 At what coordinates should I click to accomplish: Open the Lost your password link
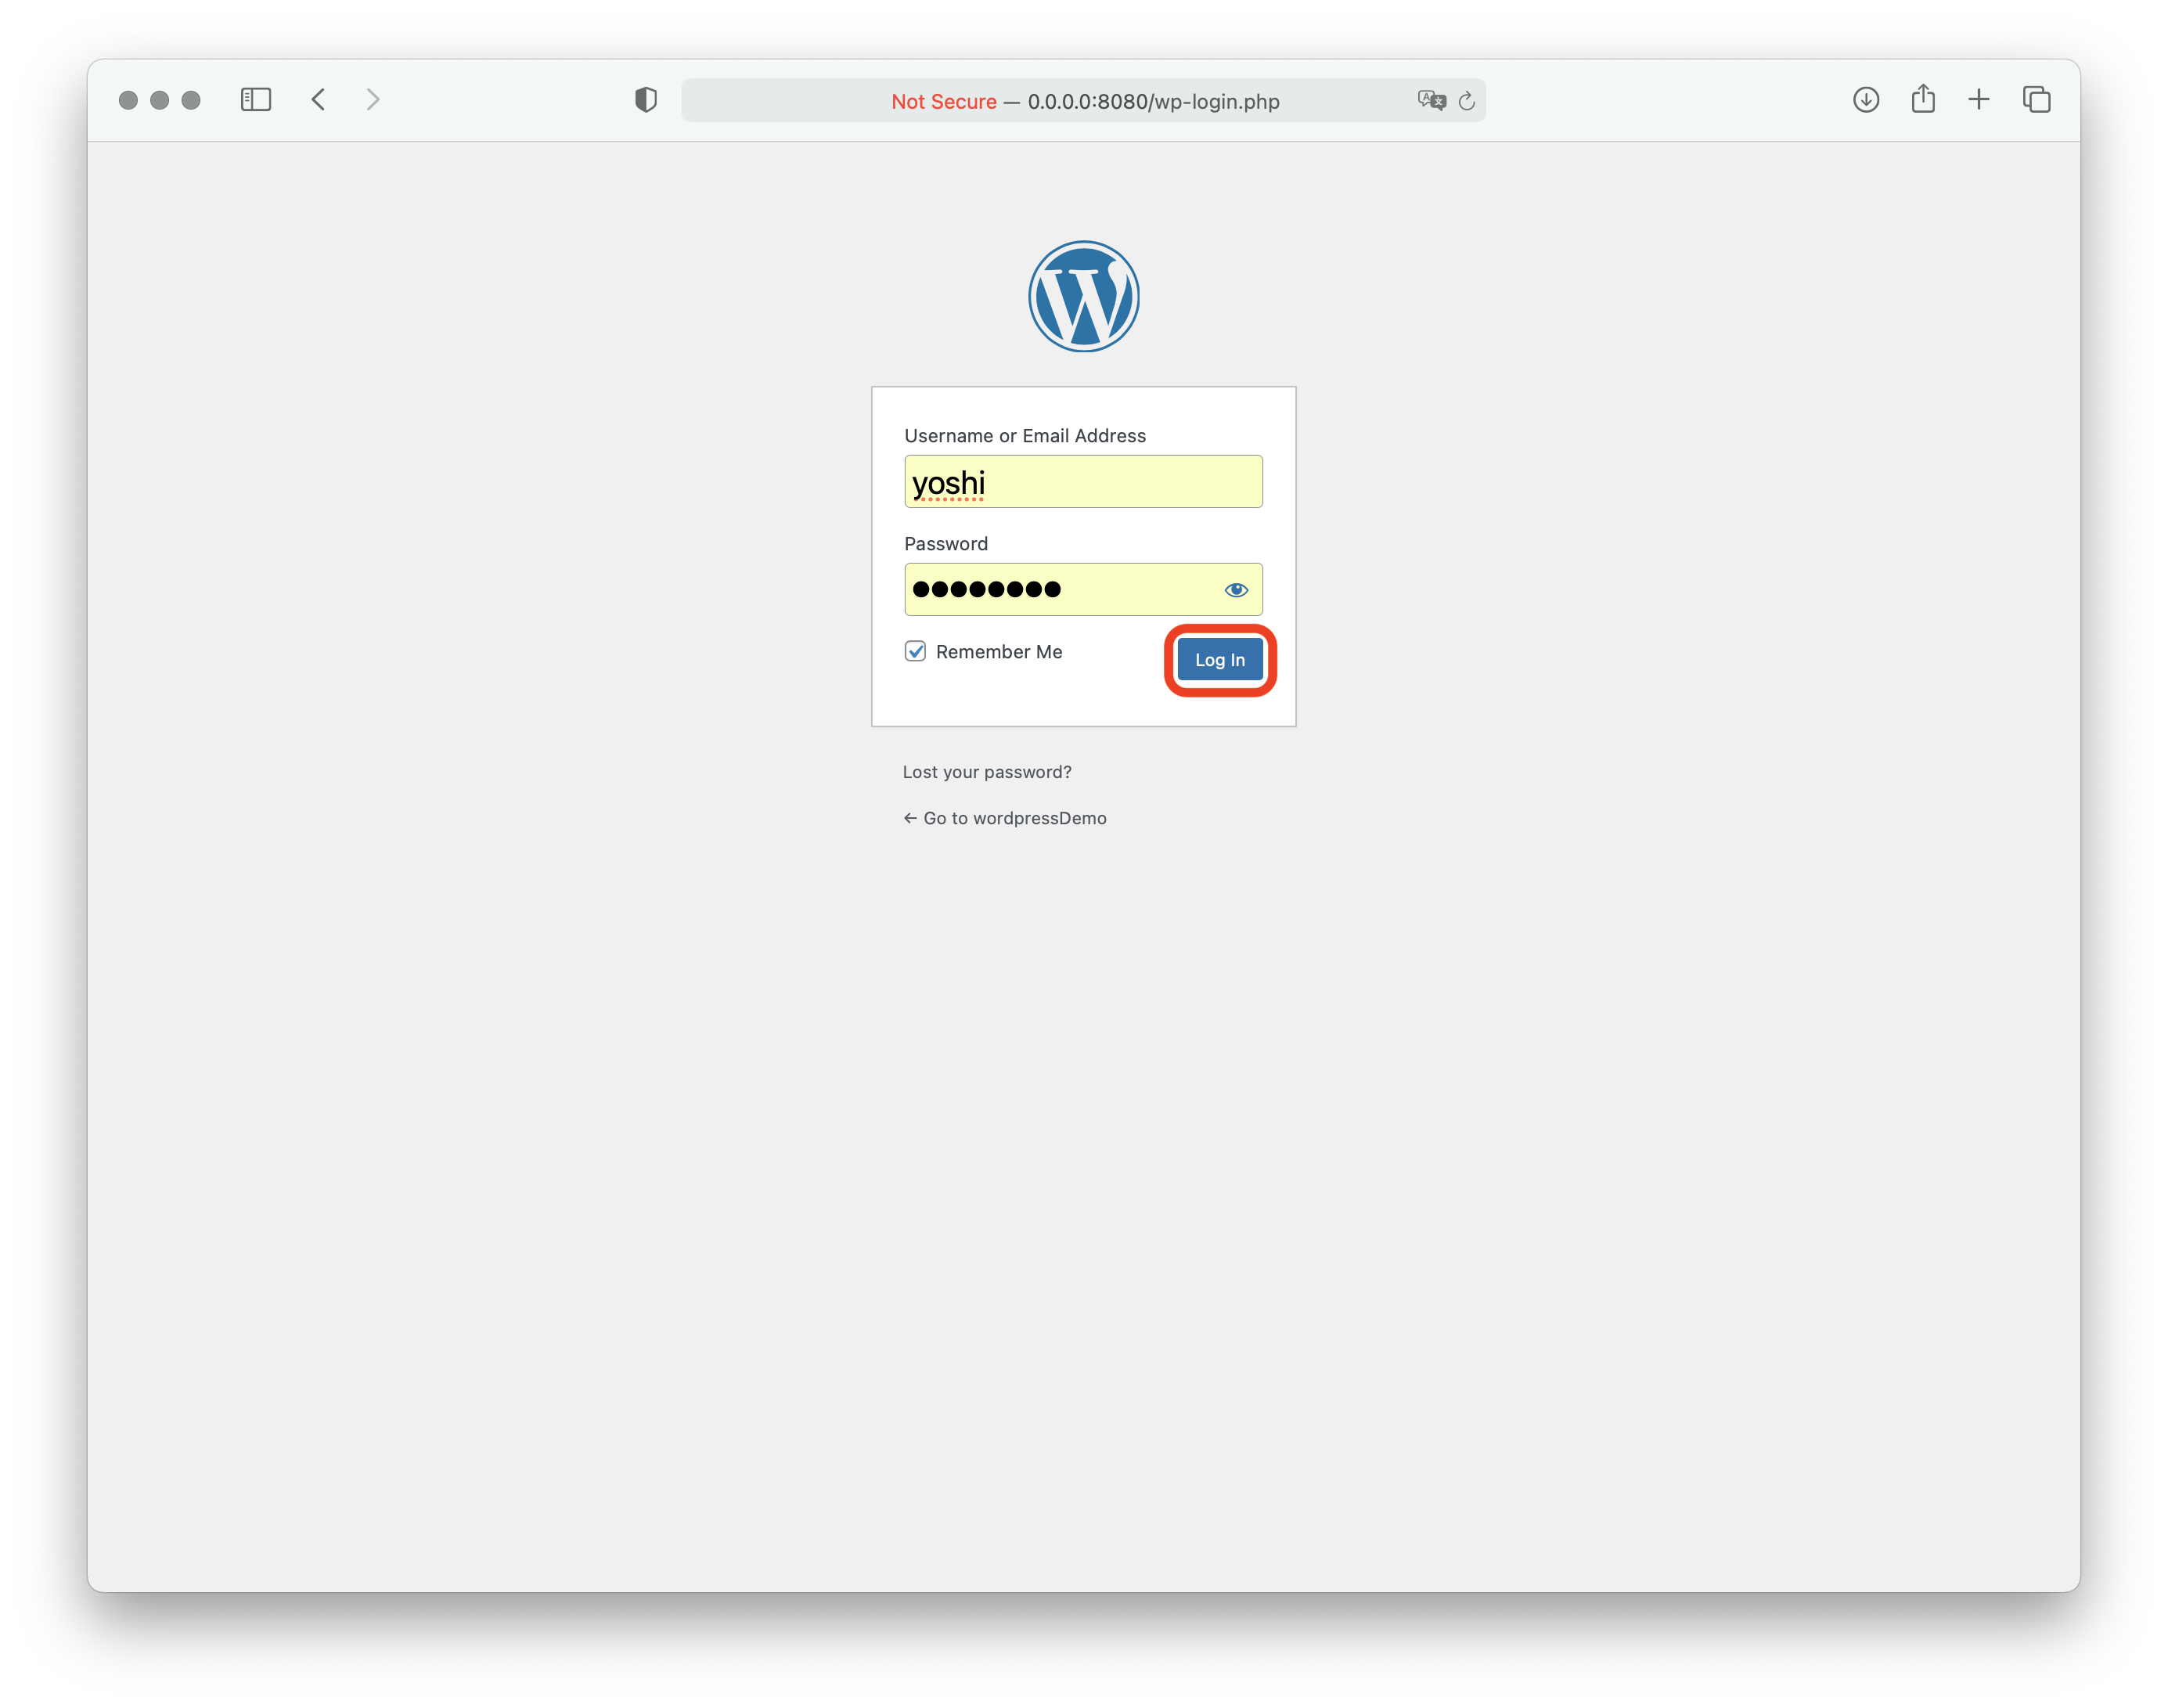[987, 772]
